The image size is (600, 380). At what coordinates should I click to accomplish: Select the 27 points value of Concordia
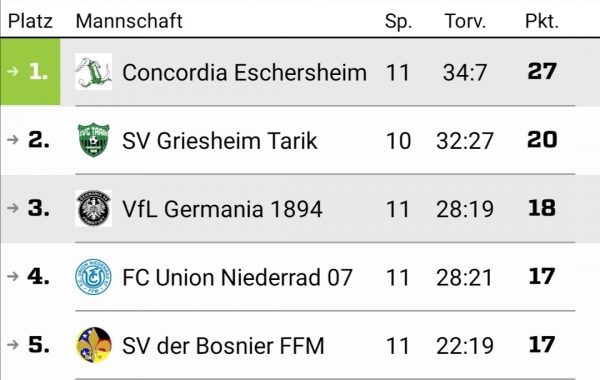pos(542,71)
